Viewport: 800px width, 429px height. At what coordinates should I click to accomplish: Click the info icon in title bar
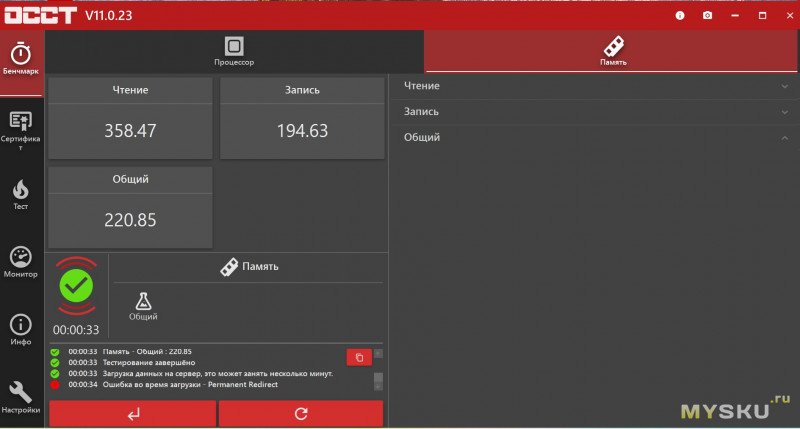pos(680,15)
